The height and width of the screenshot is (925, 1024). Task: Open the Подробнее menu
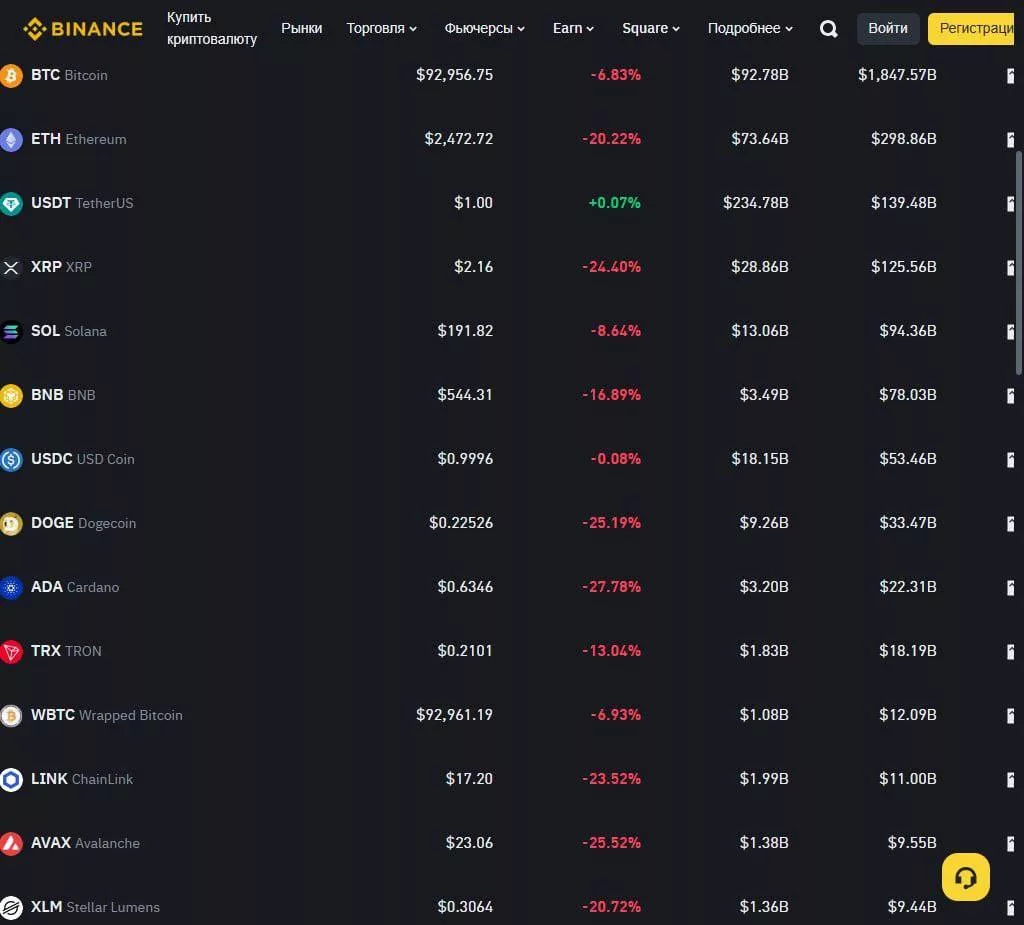[x=750, y=29]
